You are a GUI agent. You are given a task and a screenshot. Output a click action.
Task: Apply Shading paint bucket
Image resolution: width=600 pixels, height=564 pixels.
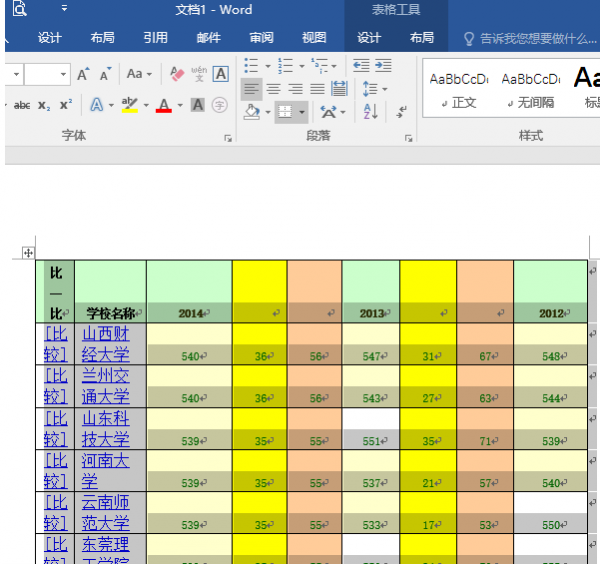[252, 112]
